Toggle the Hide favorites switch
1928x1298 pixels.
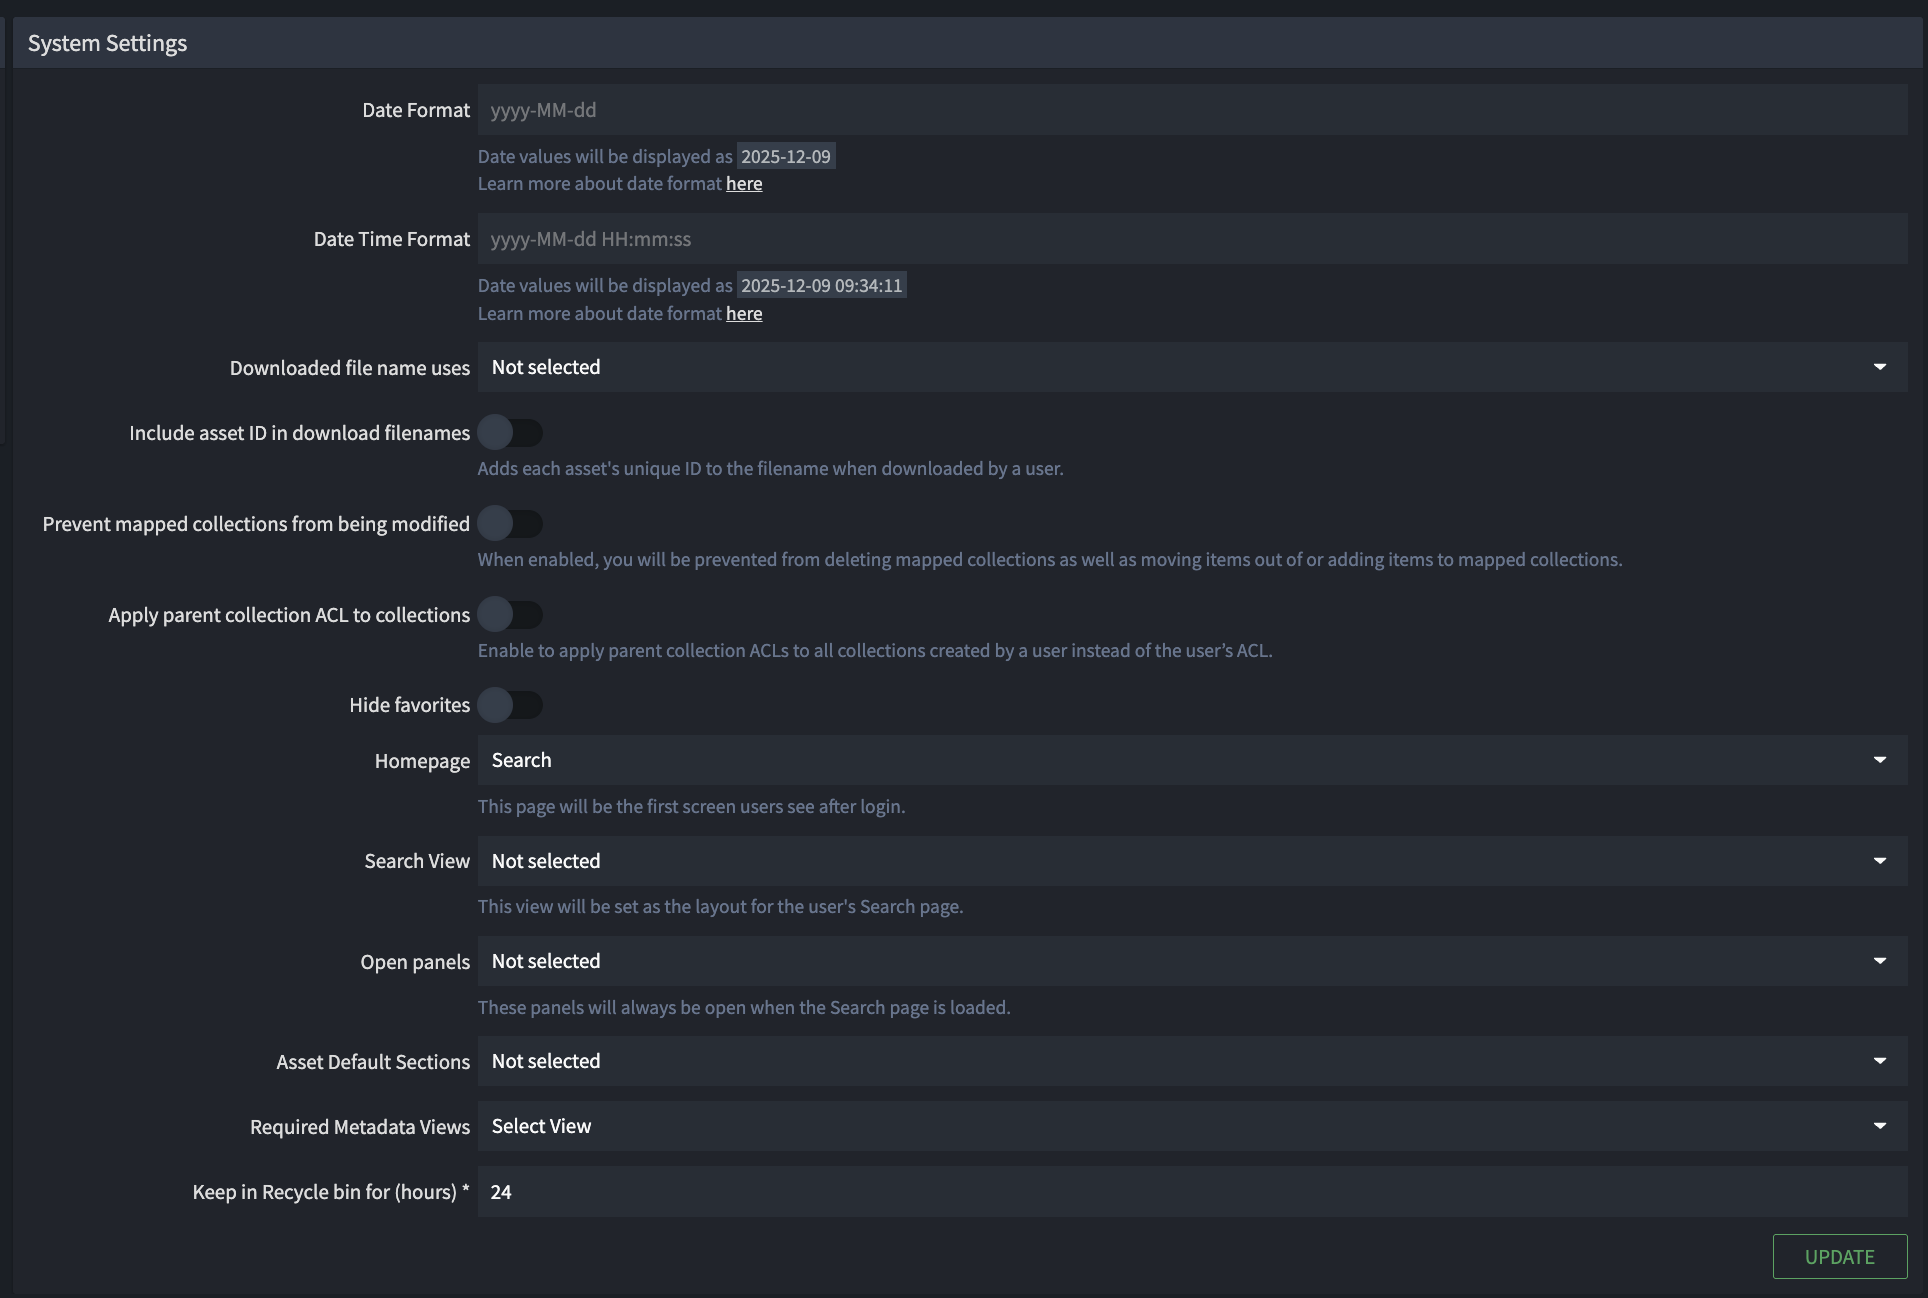point(510,705)
